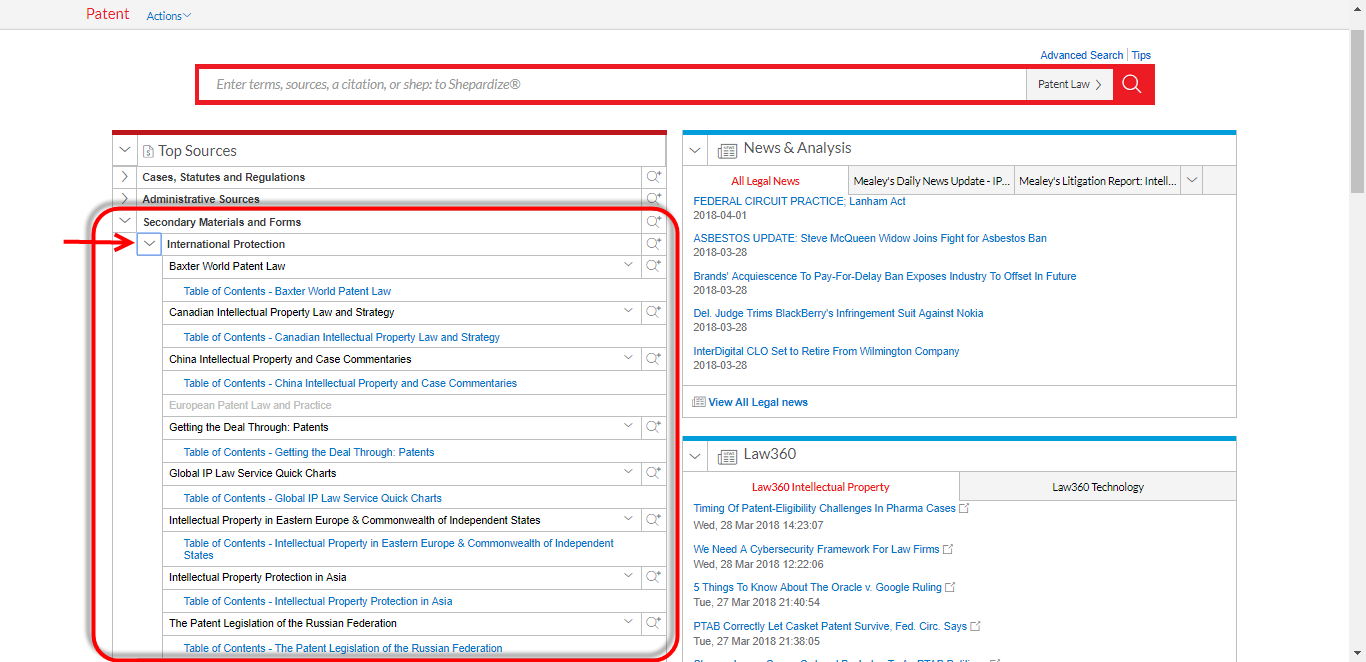This screenshot has height=662, width=1366.
Task: Open the Actions dropdown menu
Action: tap(168, 16)
